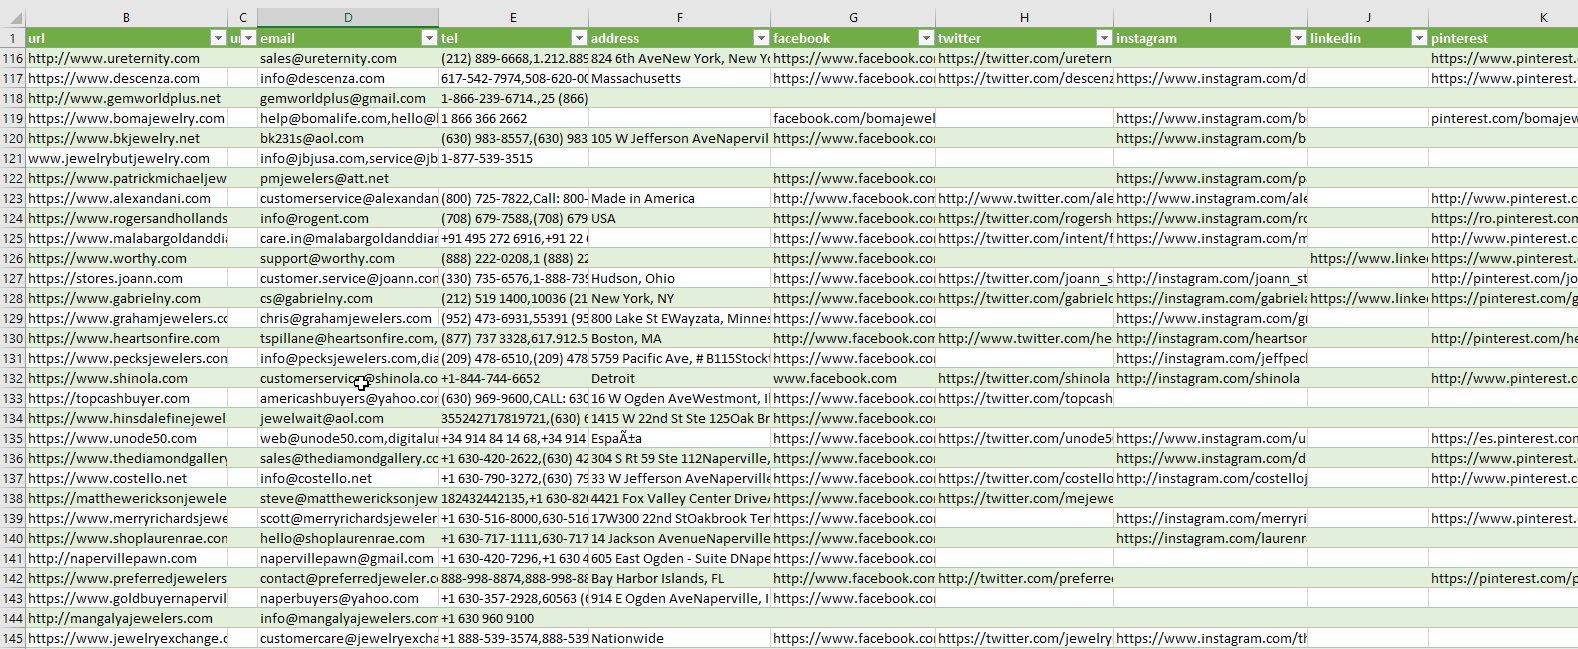Select row 1 header
Screen dimensions: 1578x649
point(12,38)
